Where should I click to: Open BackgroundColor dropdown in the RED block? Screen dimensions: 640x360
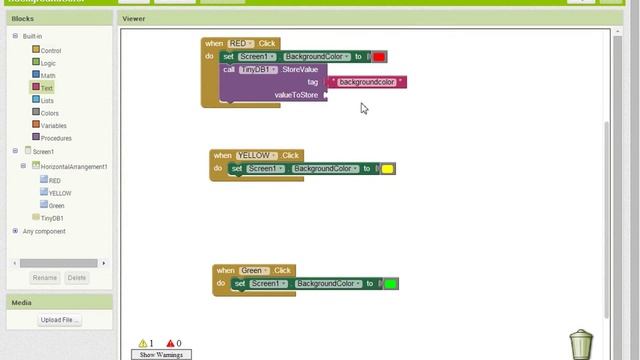tap(317, 57)
